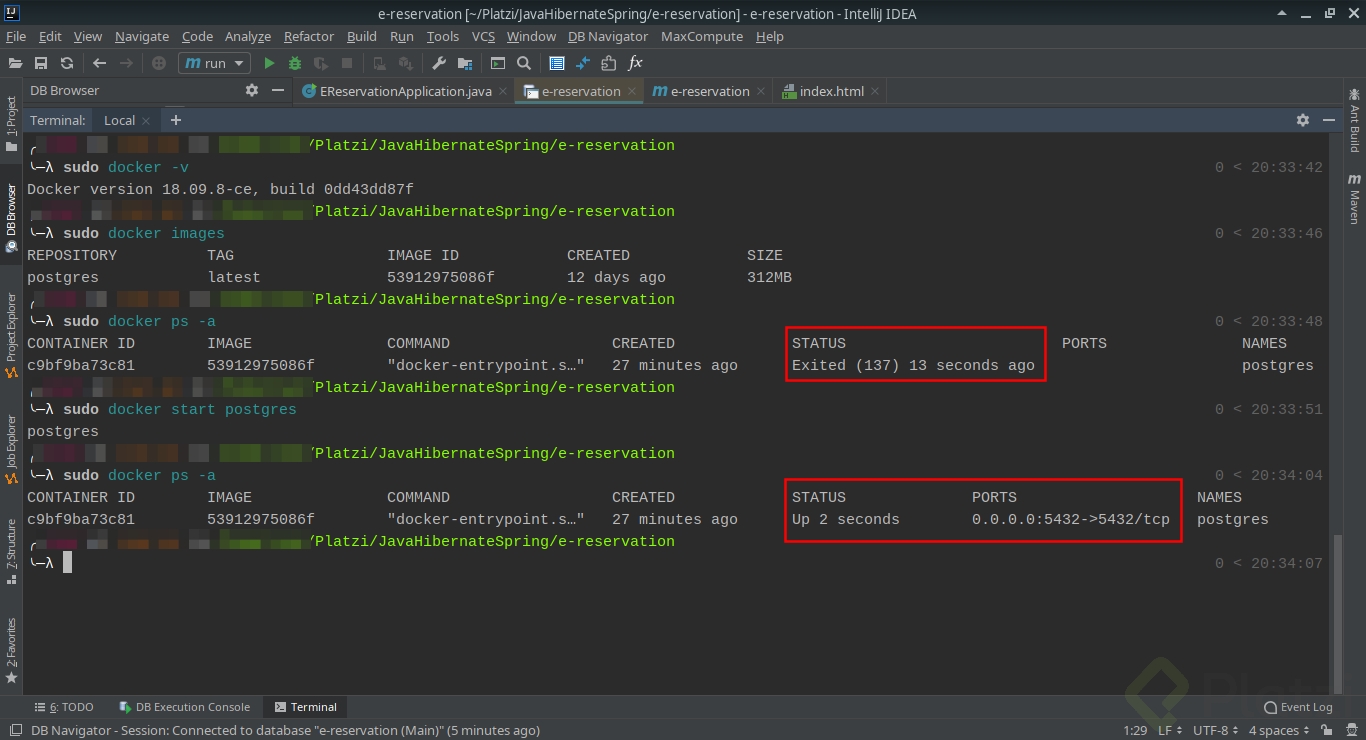Switch to the index.html editor tab

point(831,90)
